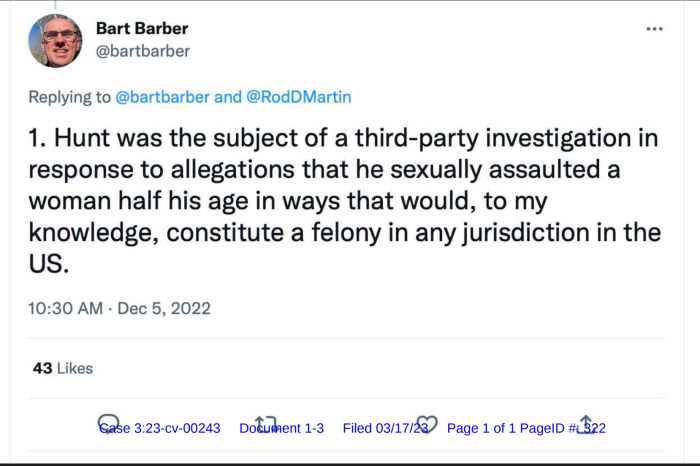This screenshot has height=466, width=700.
Task: Click the 'Replying to' label text
Action: [69, 97]
